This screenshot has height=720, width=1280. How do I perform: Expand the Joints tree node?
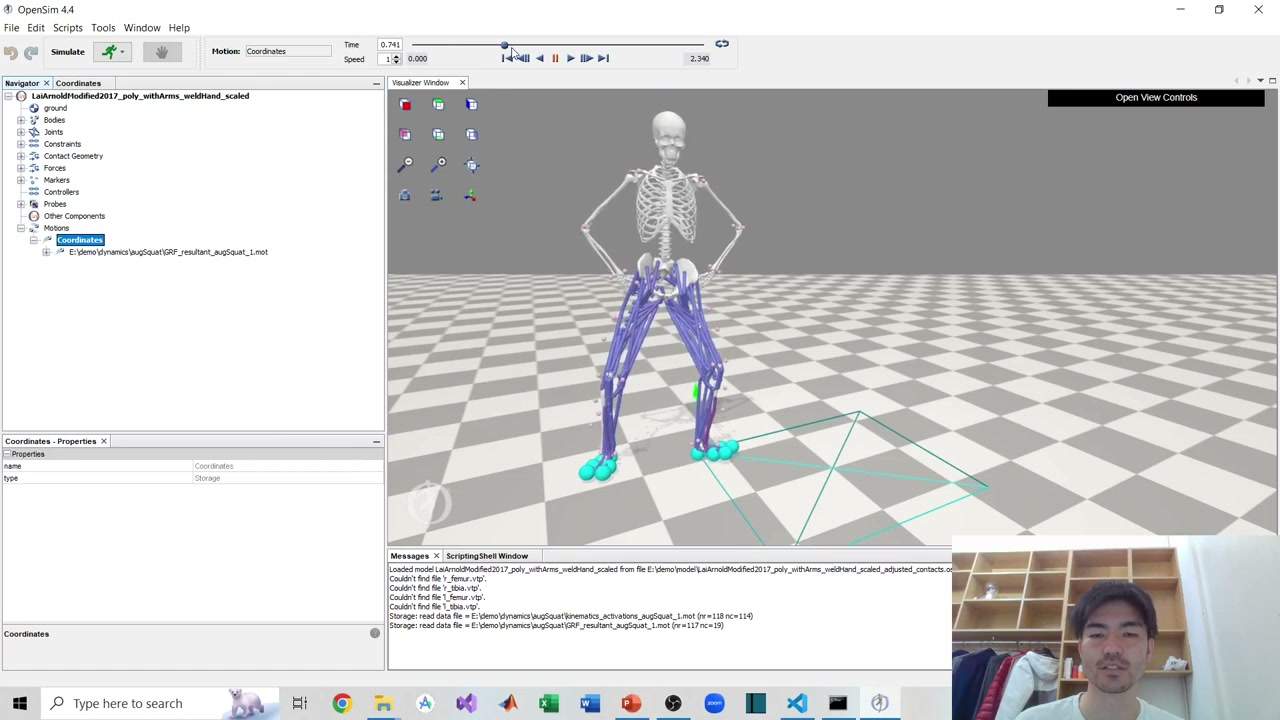coord(21,132)
